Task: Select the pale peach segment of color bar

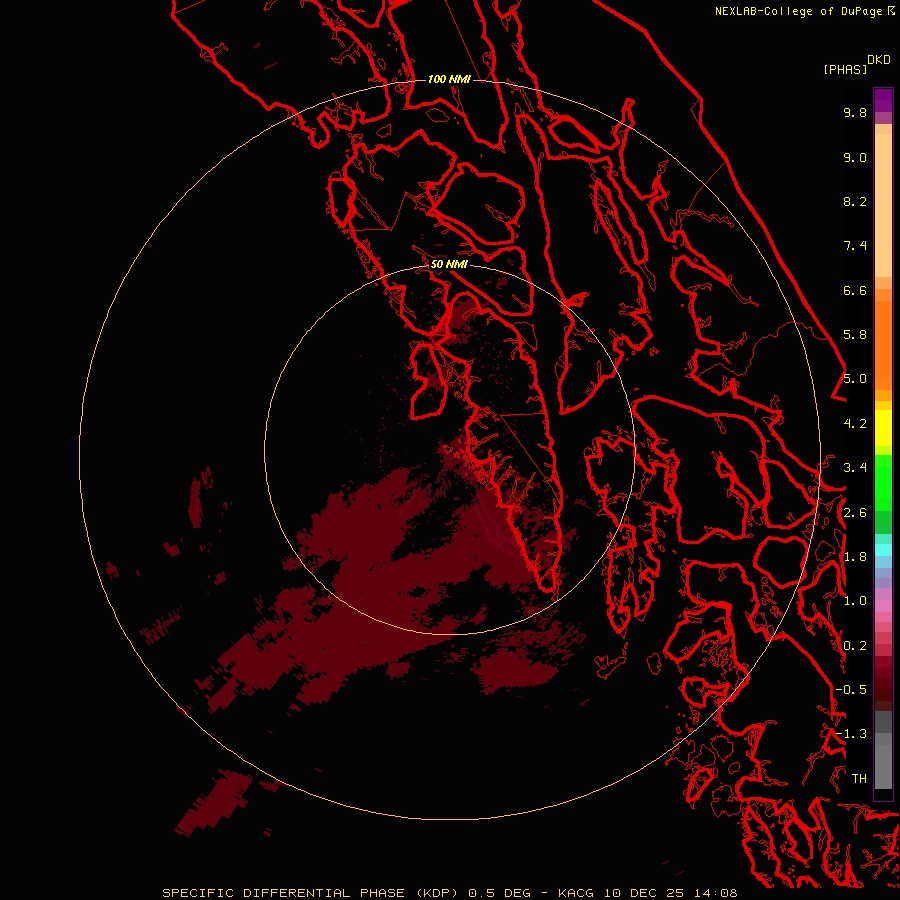Action: point(883,206)
